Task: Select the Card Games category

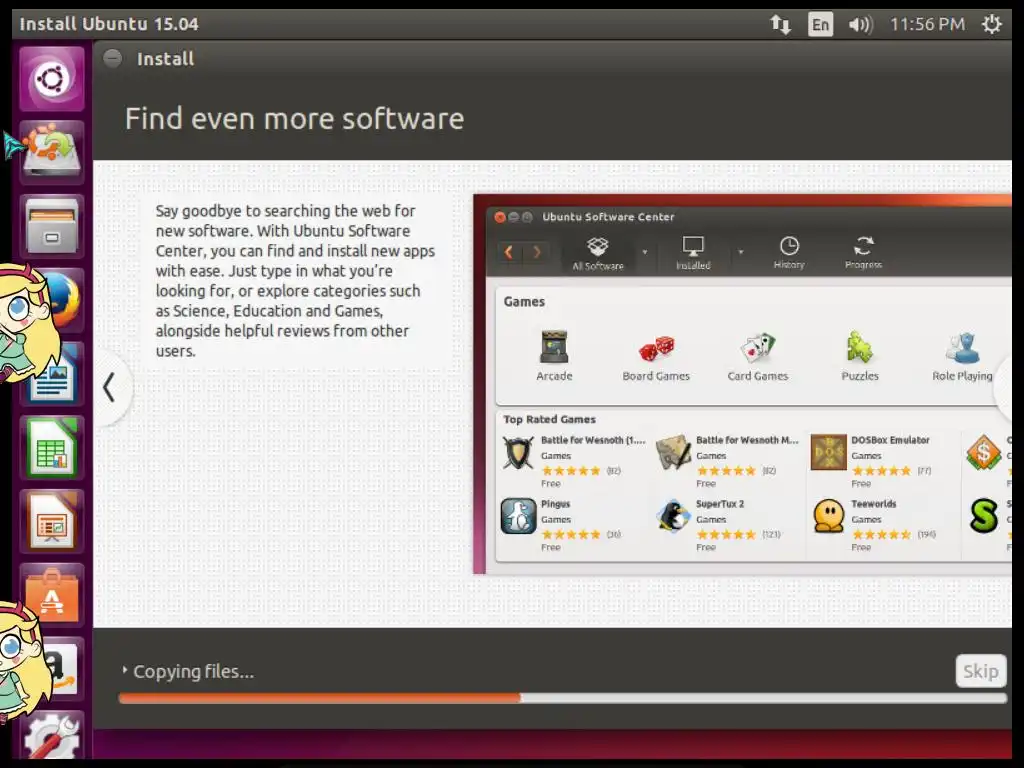Action: click(758, 356)
